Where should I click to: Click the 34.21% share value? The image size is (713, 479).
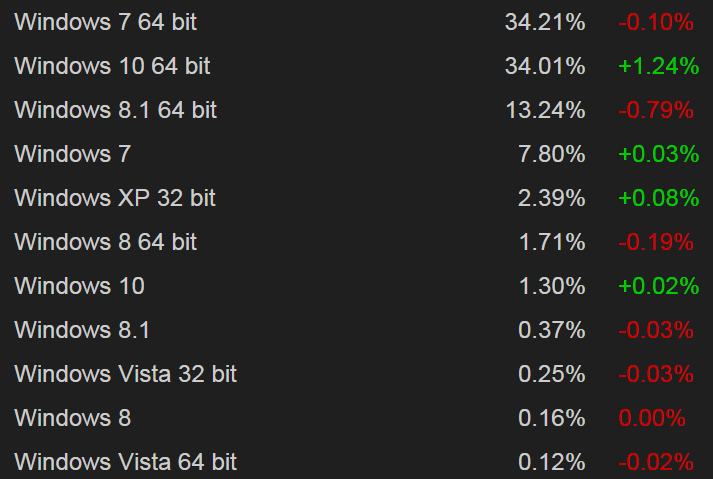[545, 22]
